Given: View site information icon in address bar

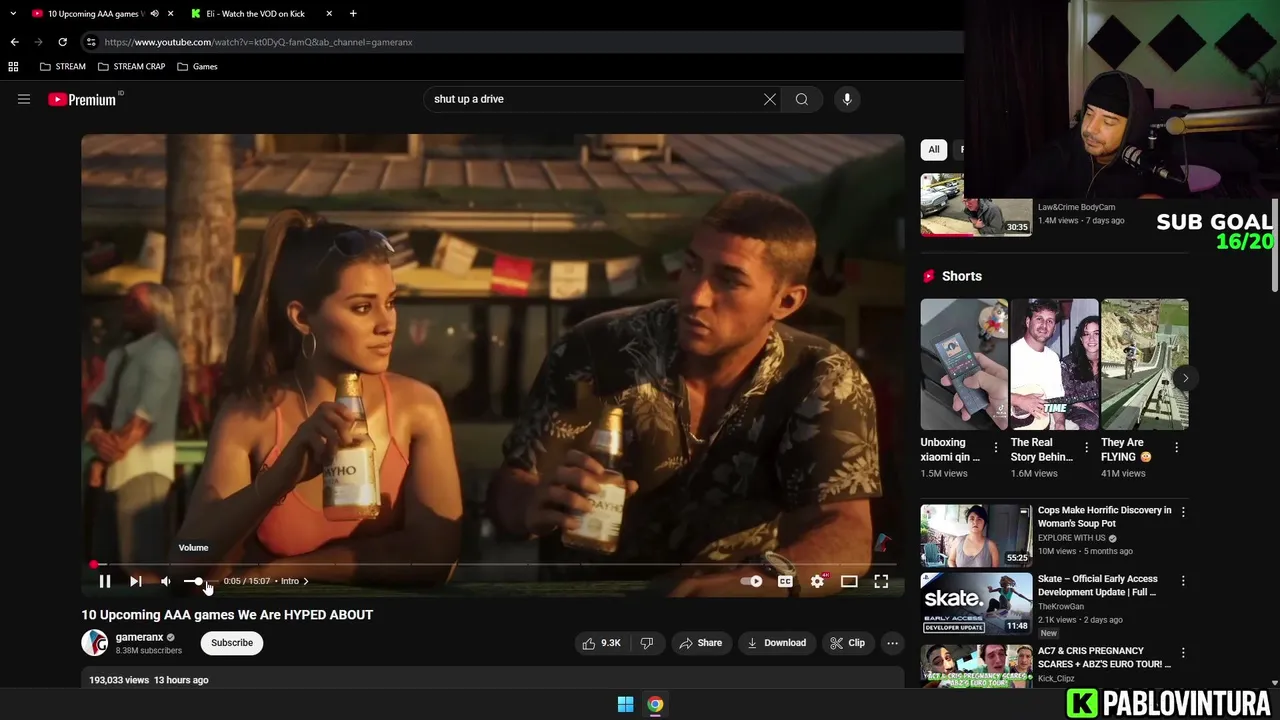Looking at the screenshot, I should tap(91, 42).
